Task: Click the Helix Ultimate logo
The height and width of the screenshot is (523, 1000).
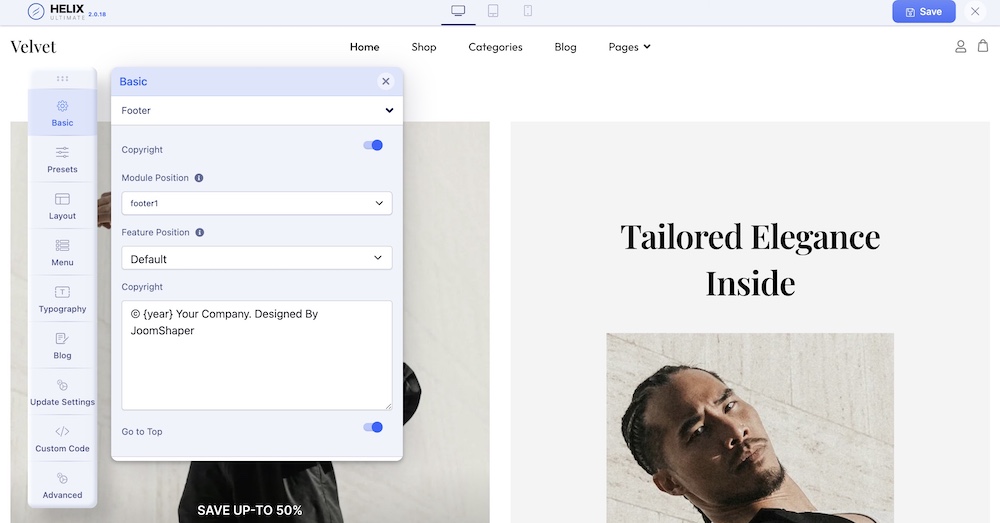Action: click(57, 11)
